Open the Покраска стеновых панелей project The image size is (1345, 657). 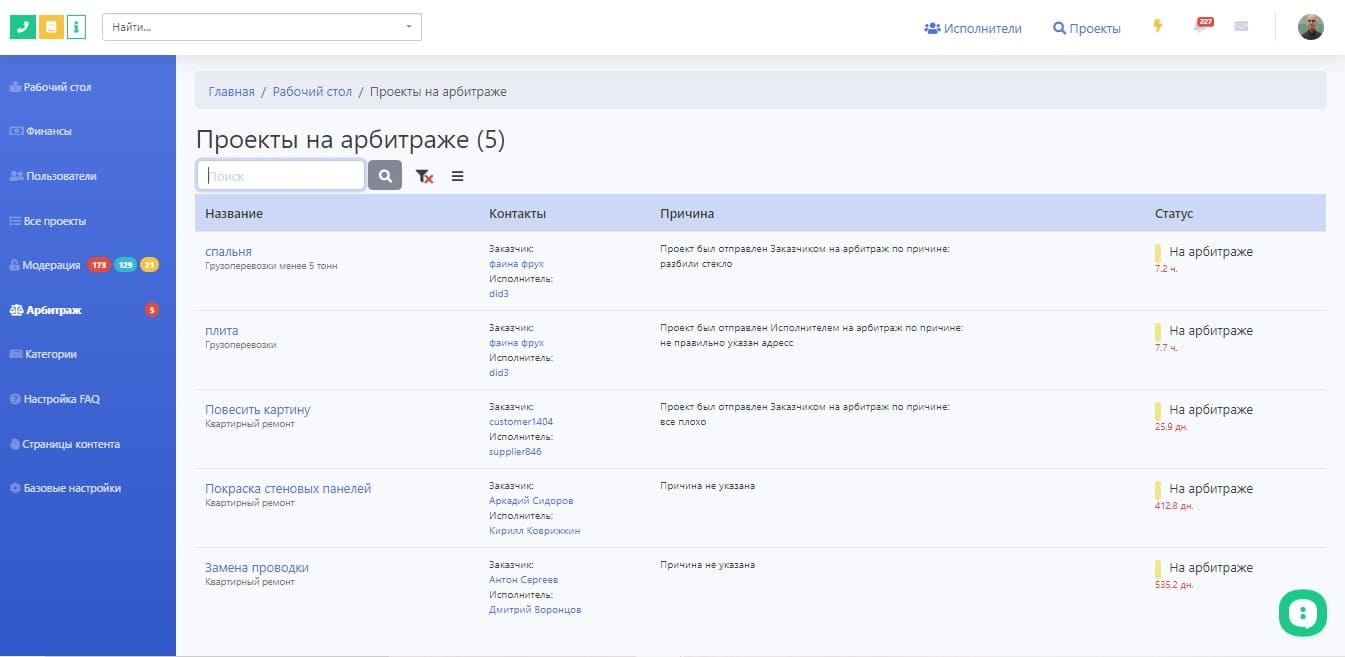tap(288, 489)
